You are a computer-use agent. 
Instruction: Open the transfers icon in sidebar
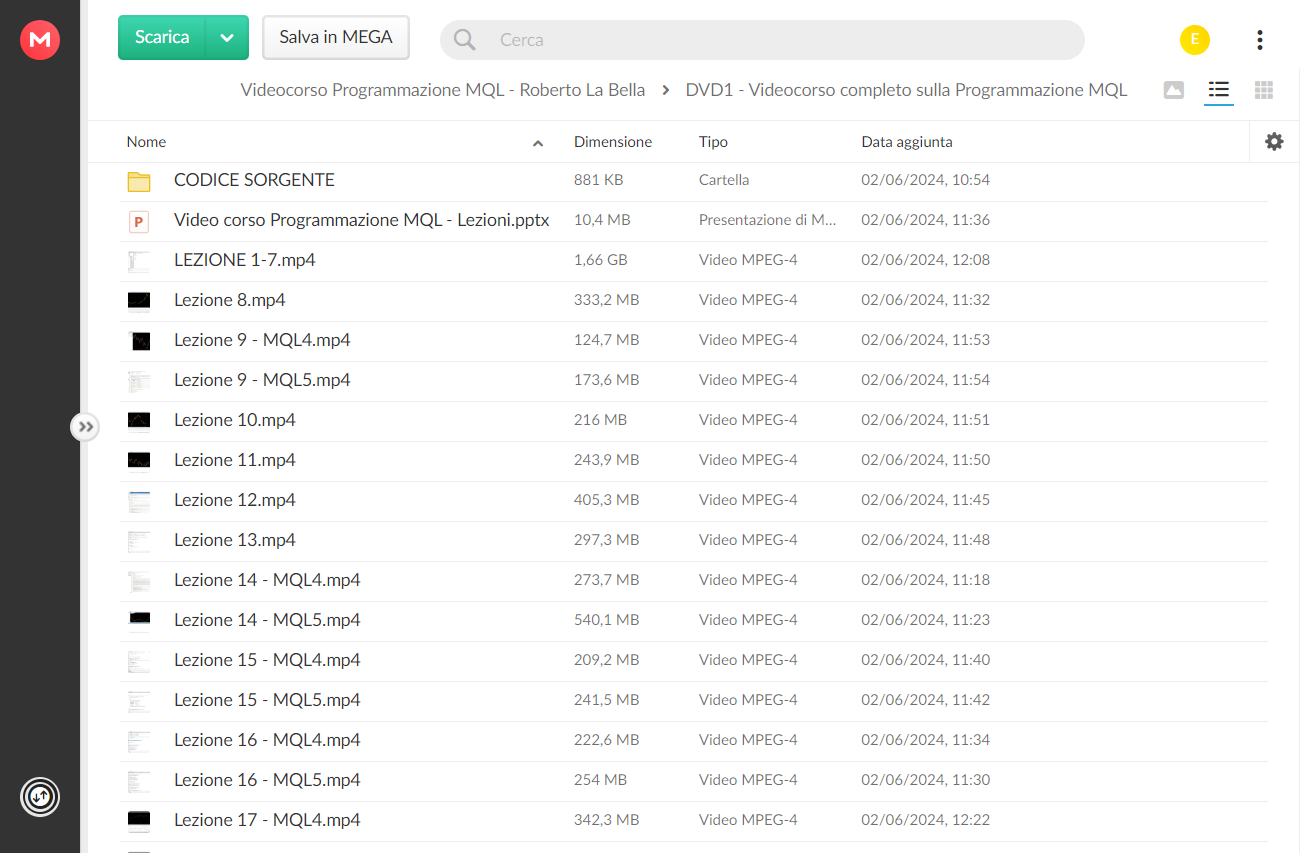(40, 797)
